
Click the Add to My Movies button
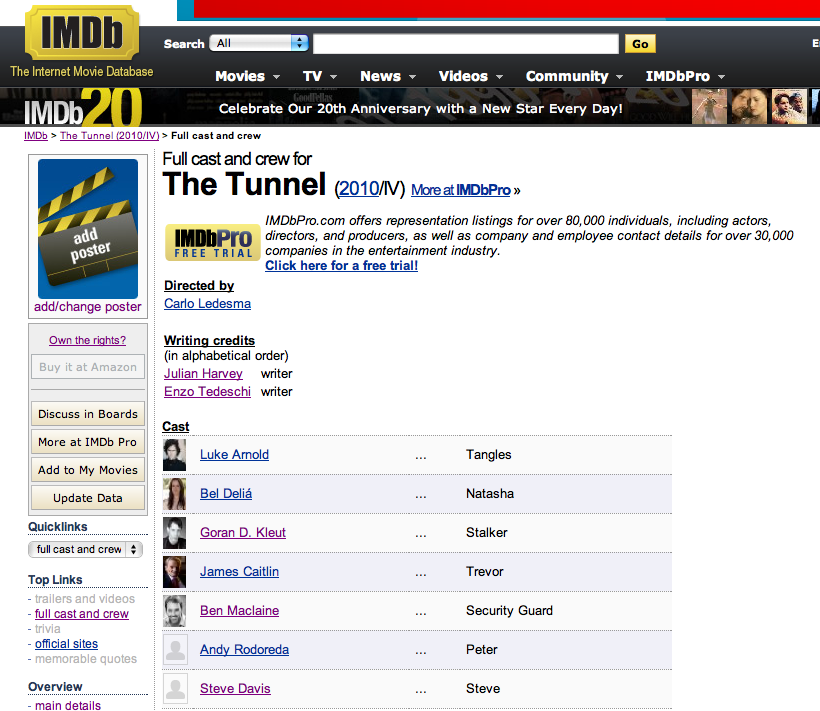pos(88,471)
